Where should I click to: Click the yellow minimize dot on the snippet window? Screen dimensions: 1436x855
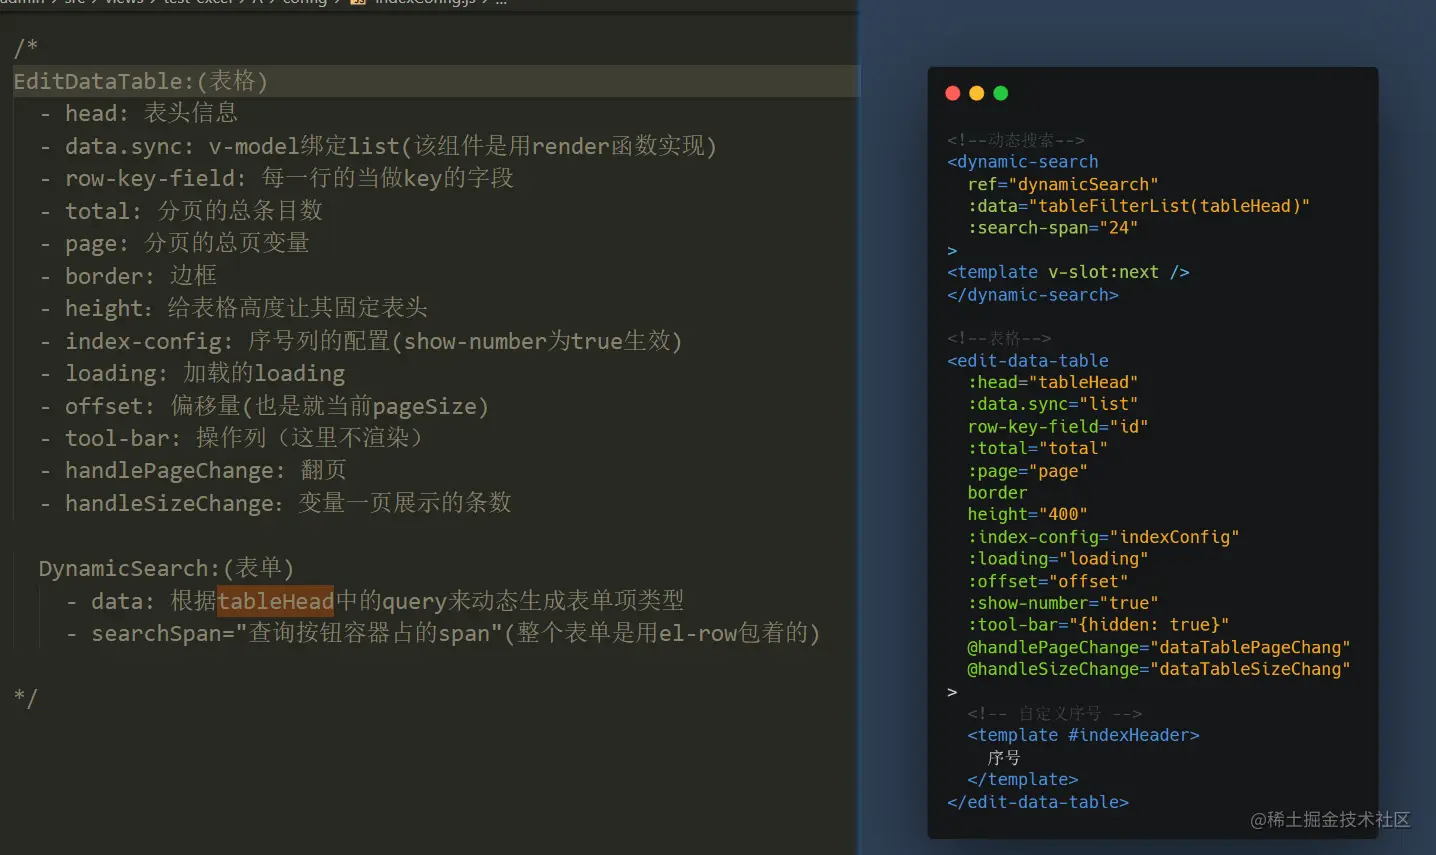coord(977,93)
